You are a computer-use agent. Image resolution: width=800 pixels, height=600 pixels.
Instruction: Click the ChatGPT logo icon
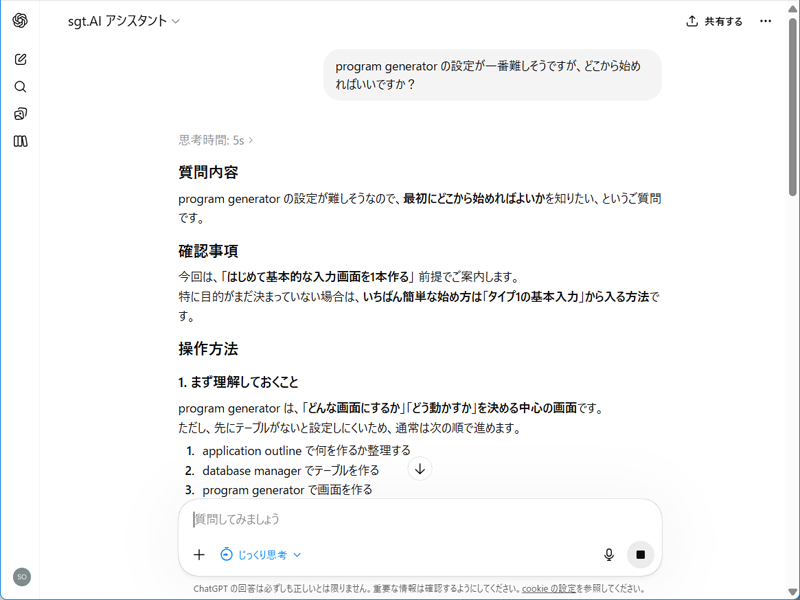click(x=20, y=20)
